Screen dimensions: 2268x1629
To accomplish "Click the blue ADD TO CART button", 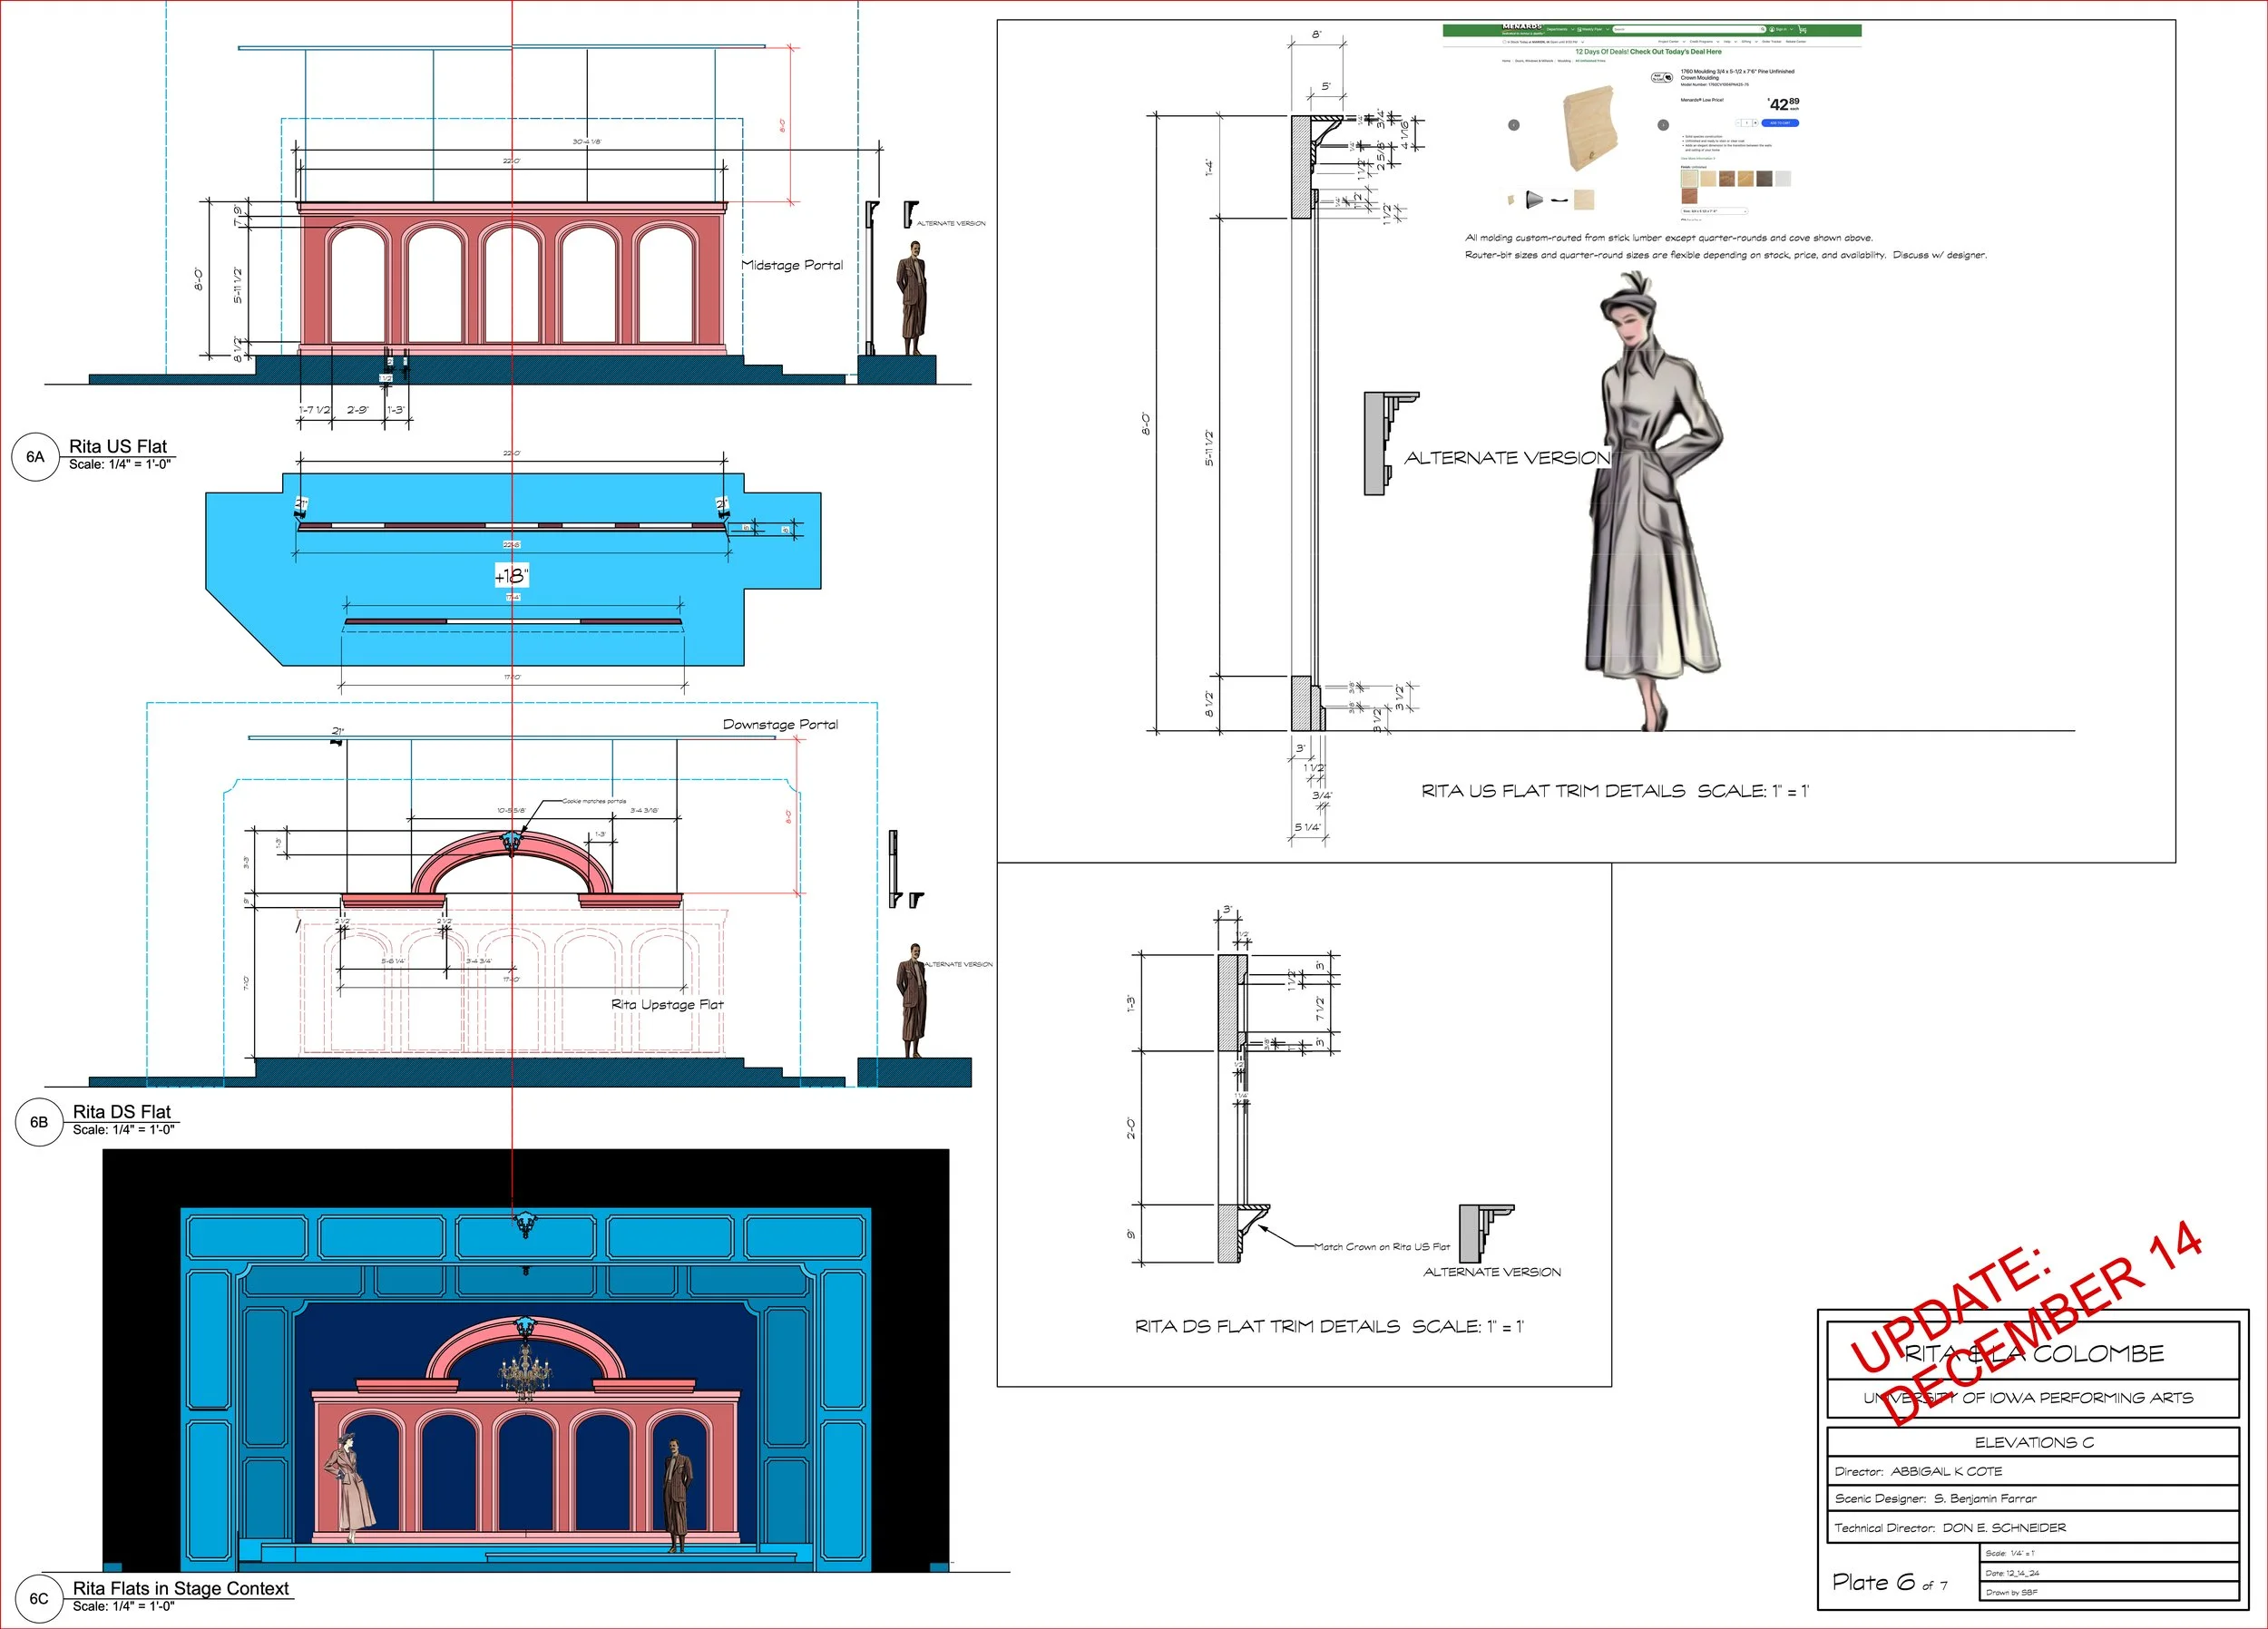I will (1781, 123).
